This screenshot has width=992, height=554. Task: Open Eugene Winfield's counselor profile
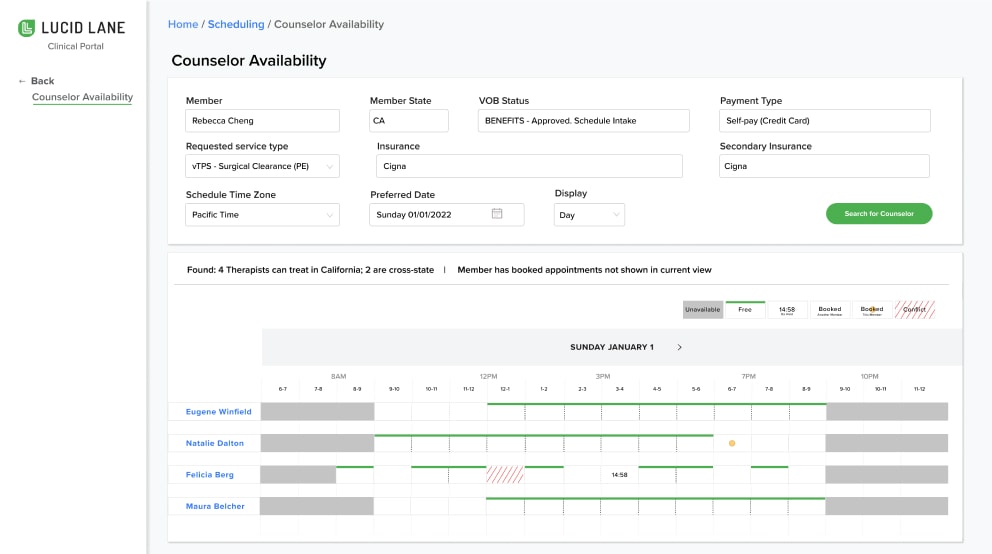(x=218, y=412)
